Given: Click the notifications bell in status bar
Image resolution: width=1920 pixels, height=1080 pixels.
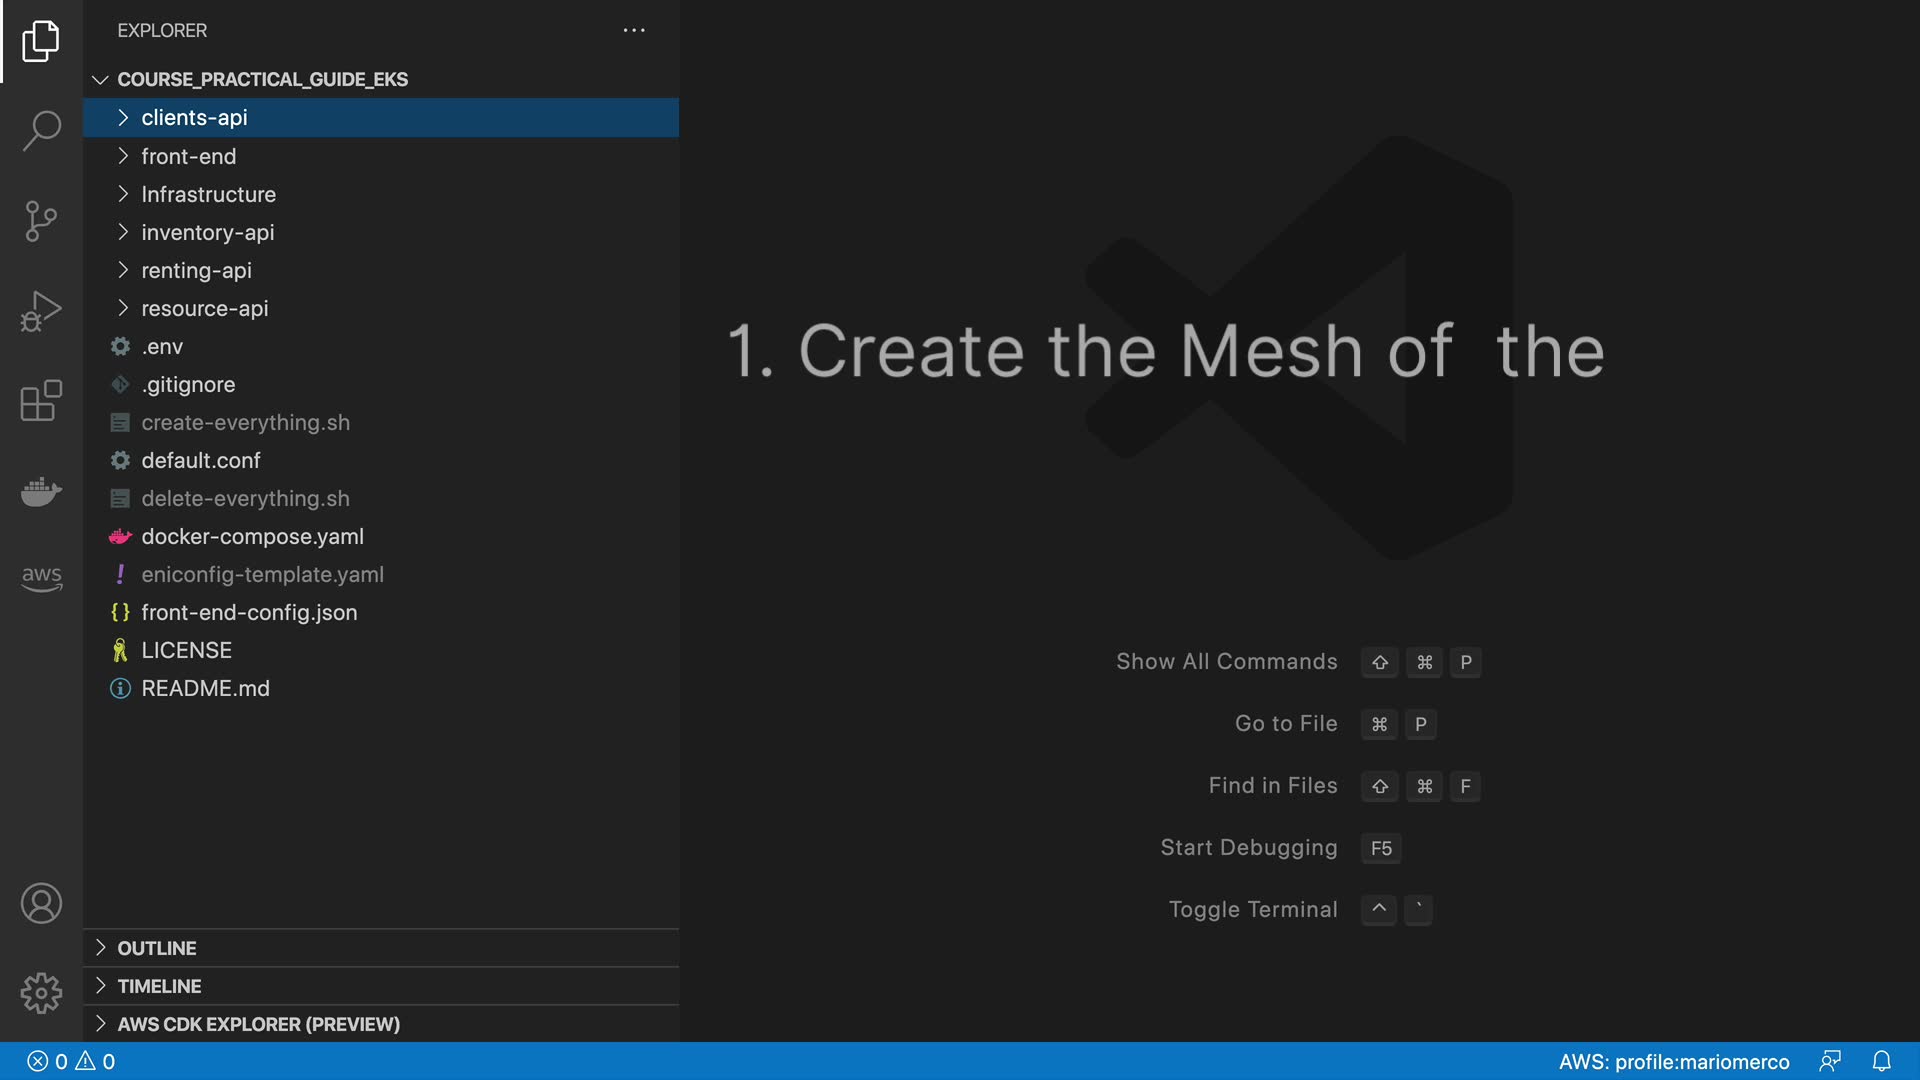Looking at the screenshot, I should point(1881,1061).
